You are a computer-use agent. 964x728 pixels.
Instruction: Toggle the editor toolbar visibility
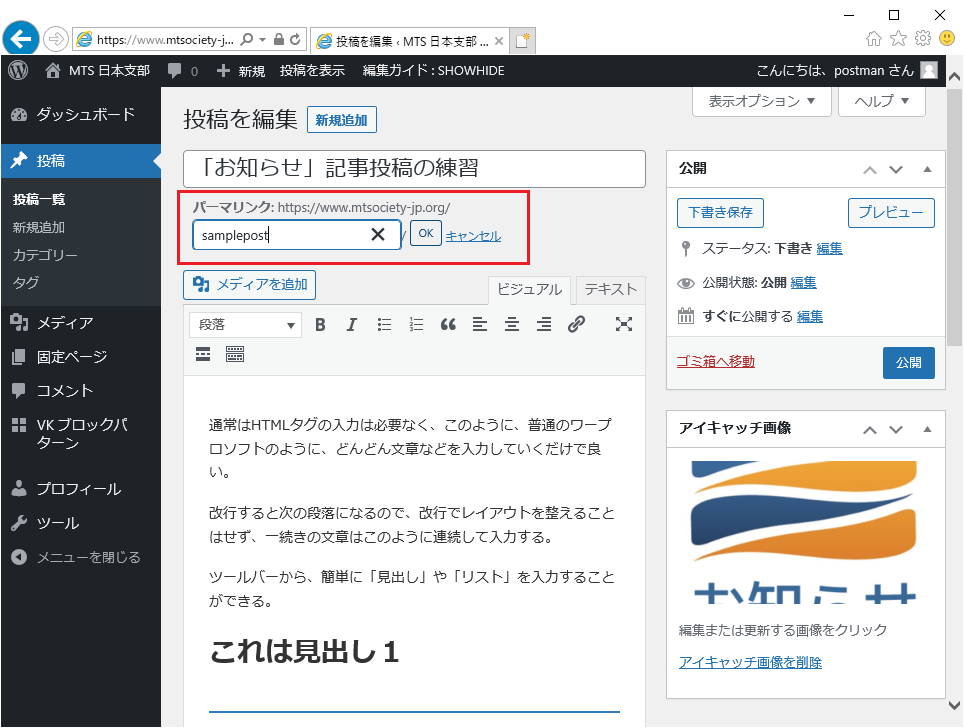click(x=235, y=354)
